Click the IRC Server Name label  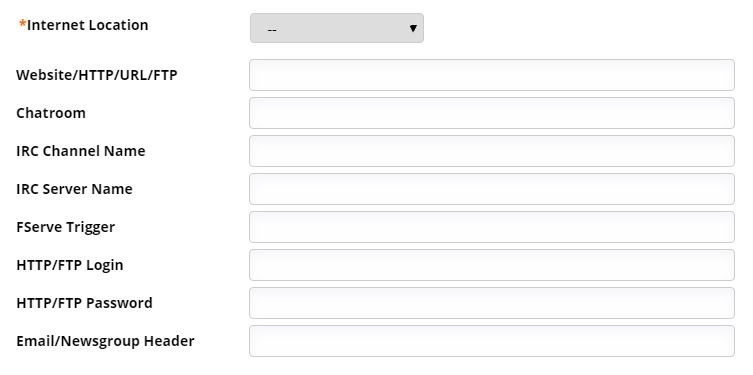pos(74,189)
